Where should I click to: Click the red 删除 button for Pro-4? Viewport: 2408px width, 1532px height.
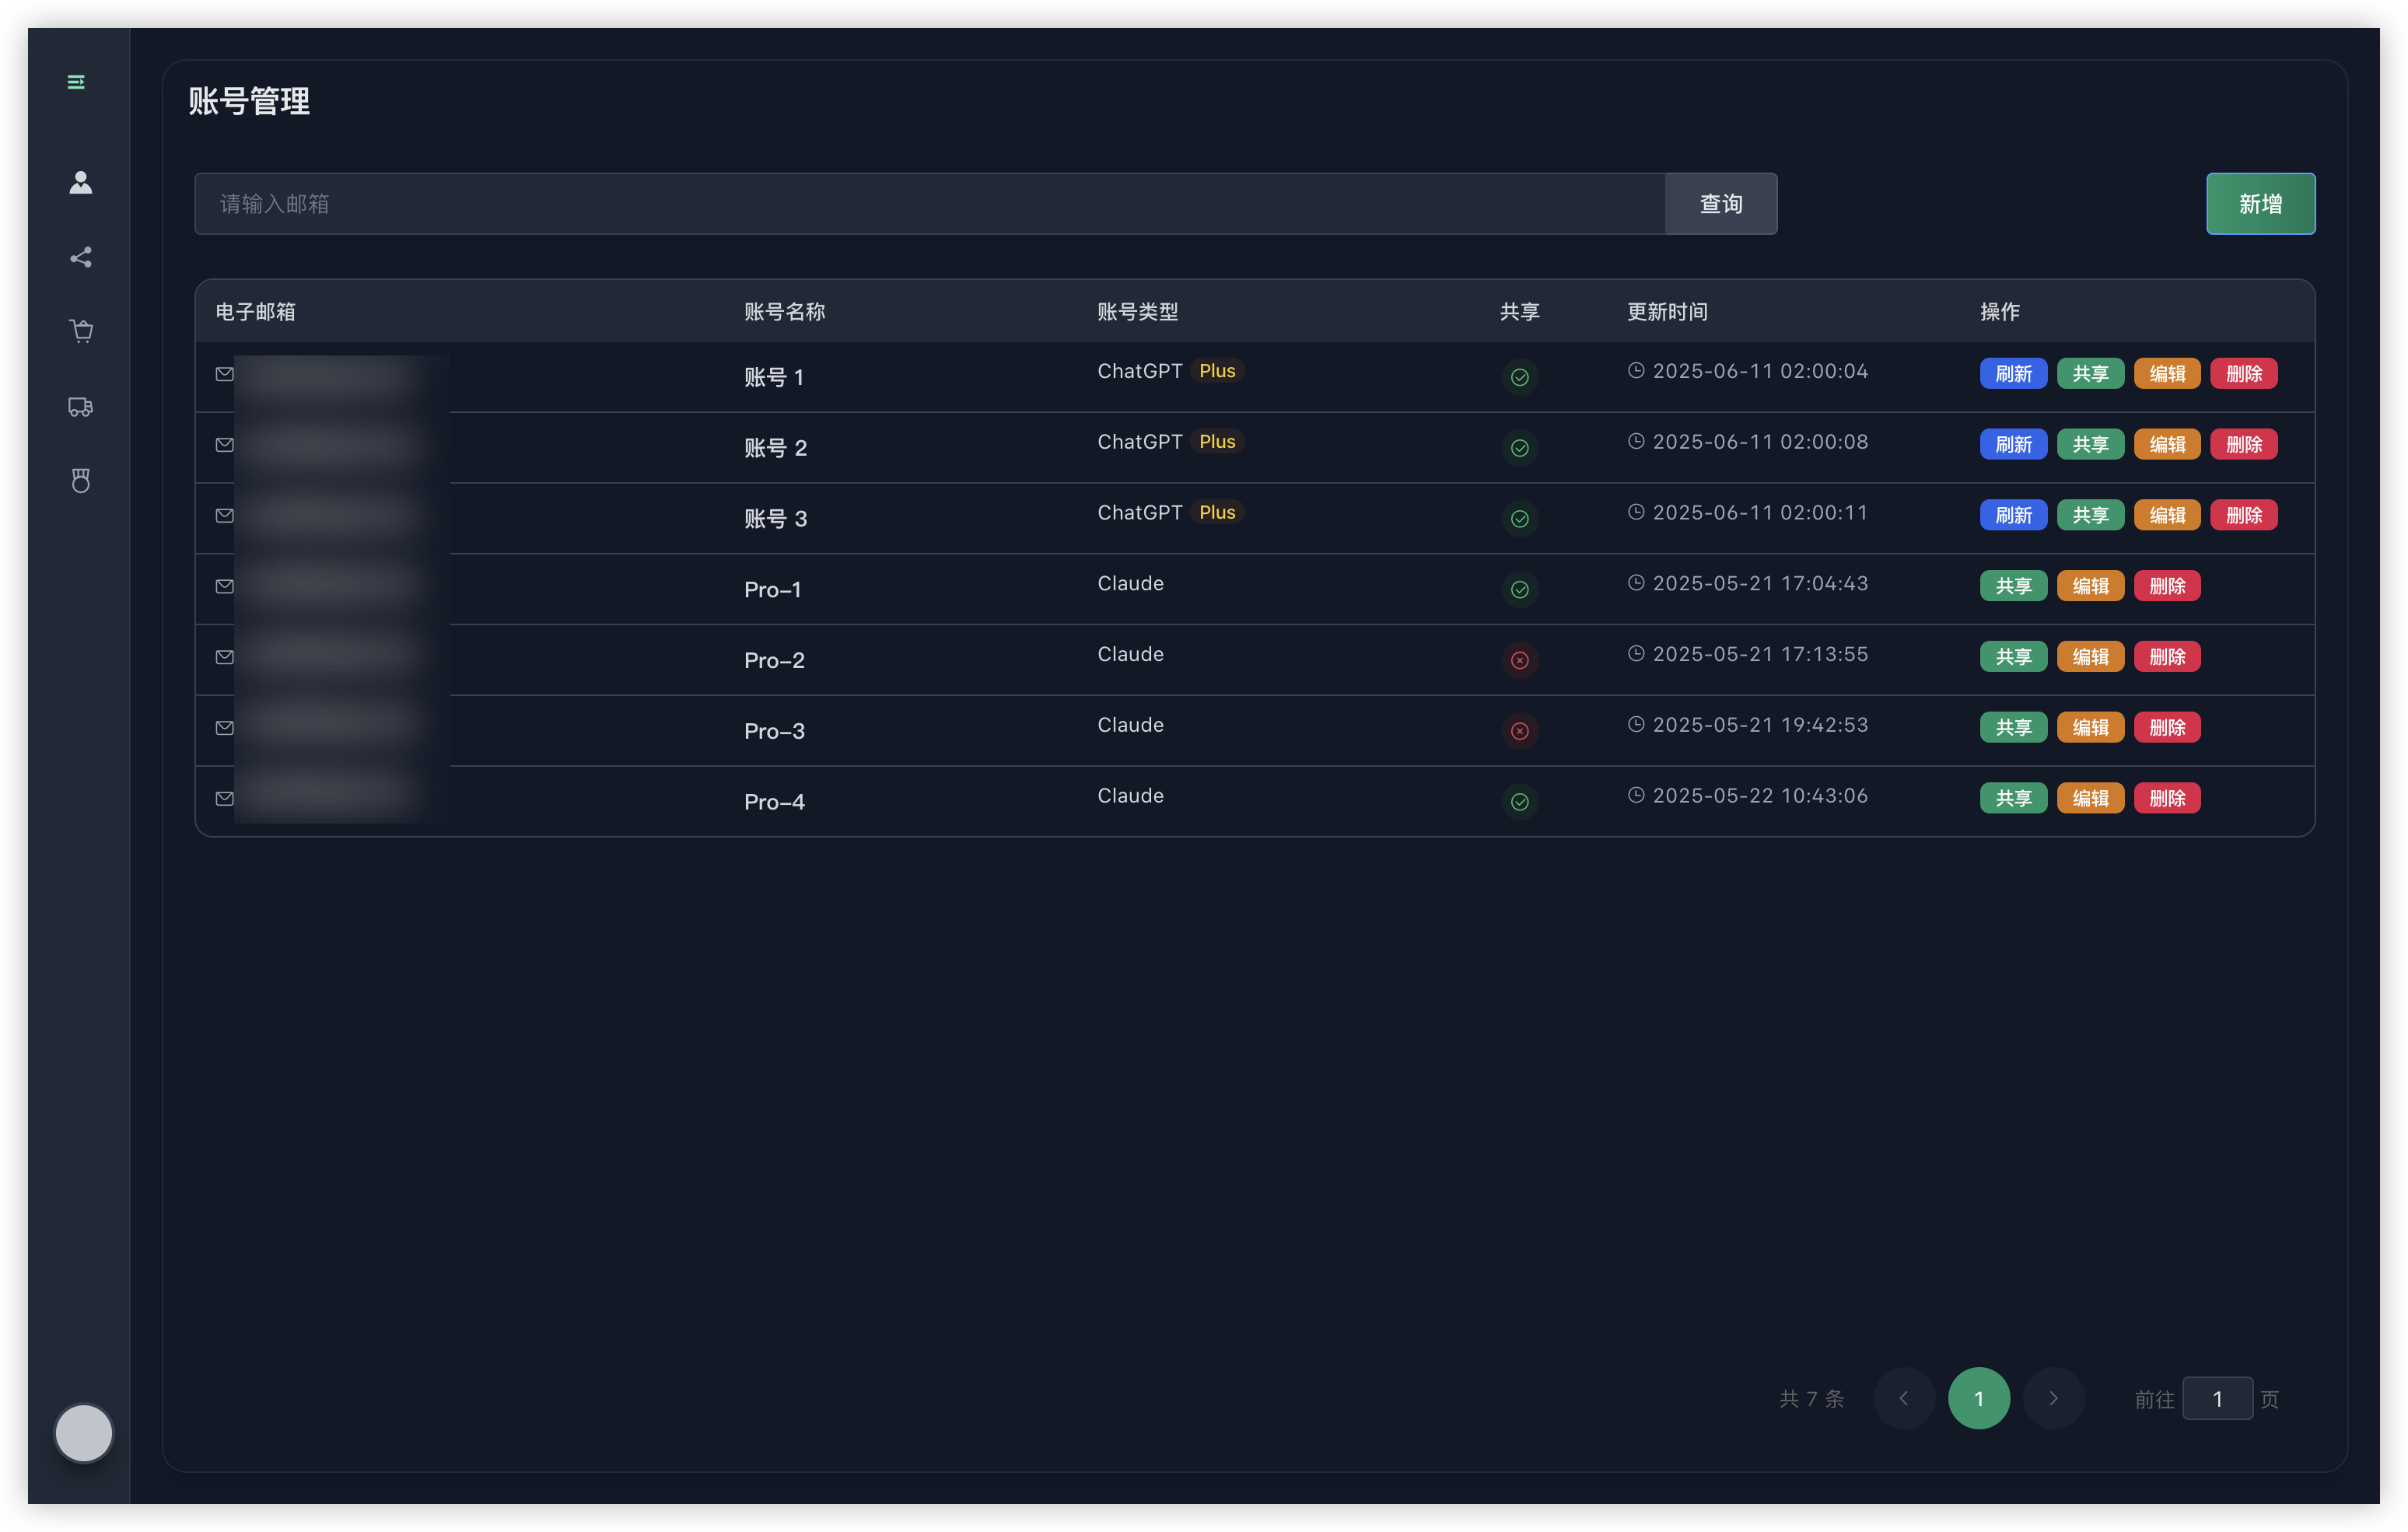click(x=2167, y=798)
